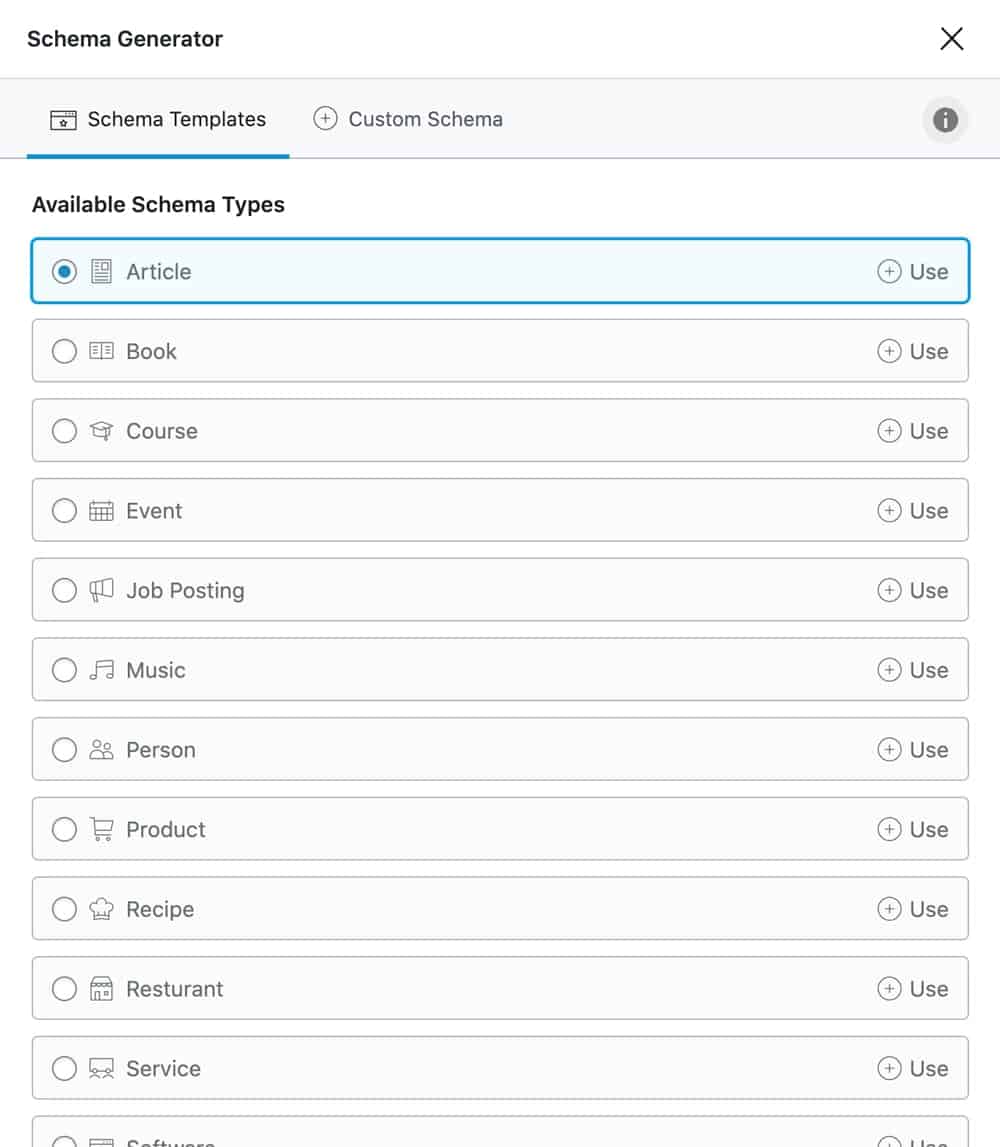Click the Book schema icon
Image resolution: width=1000 pixels, height=1147 pixels.
pyautogui.click(x=101, y=351)
